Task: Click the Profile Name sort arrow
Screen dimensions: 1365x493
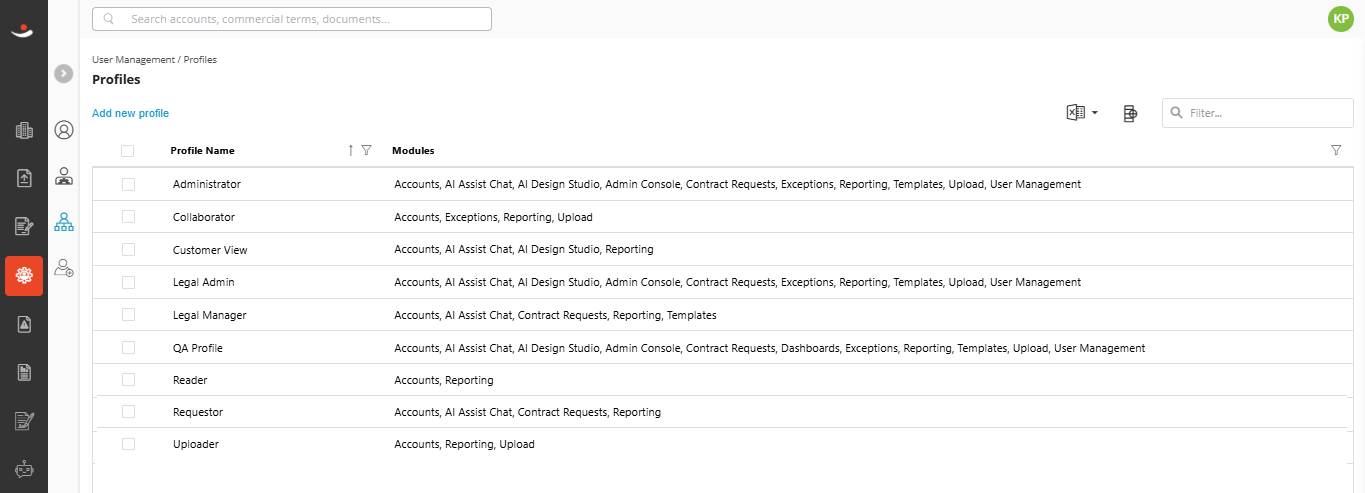Action: coord(351,150)
